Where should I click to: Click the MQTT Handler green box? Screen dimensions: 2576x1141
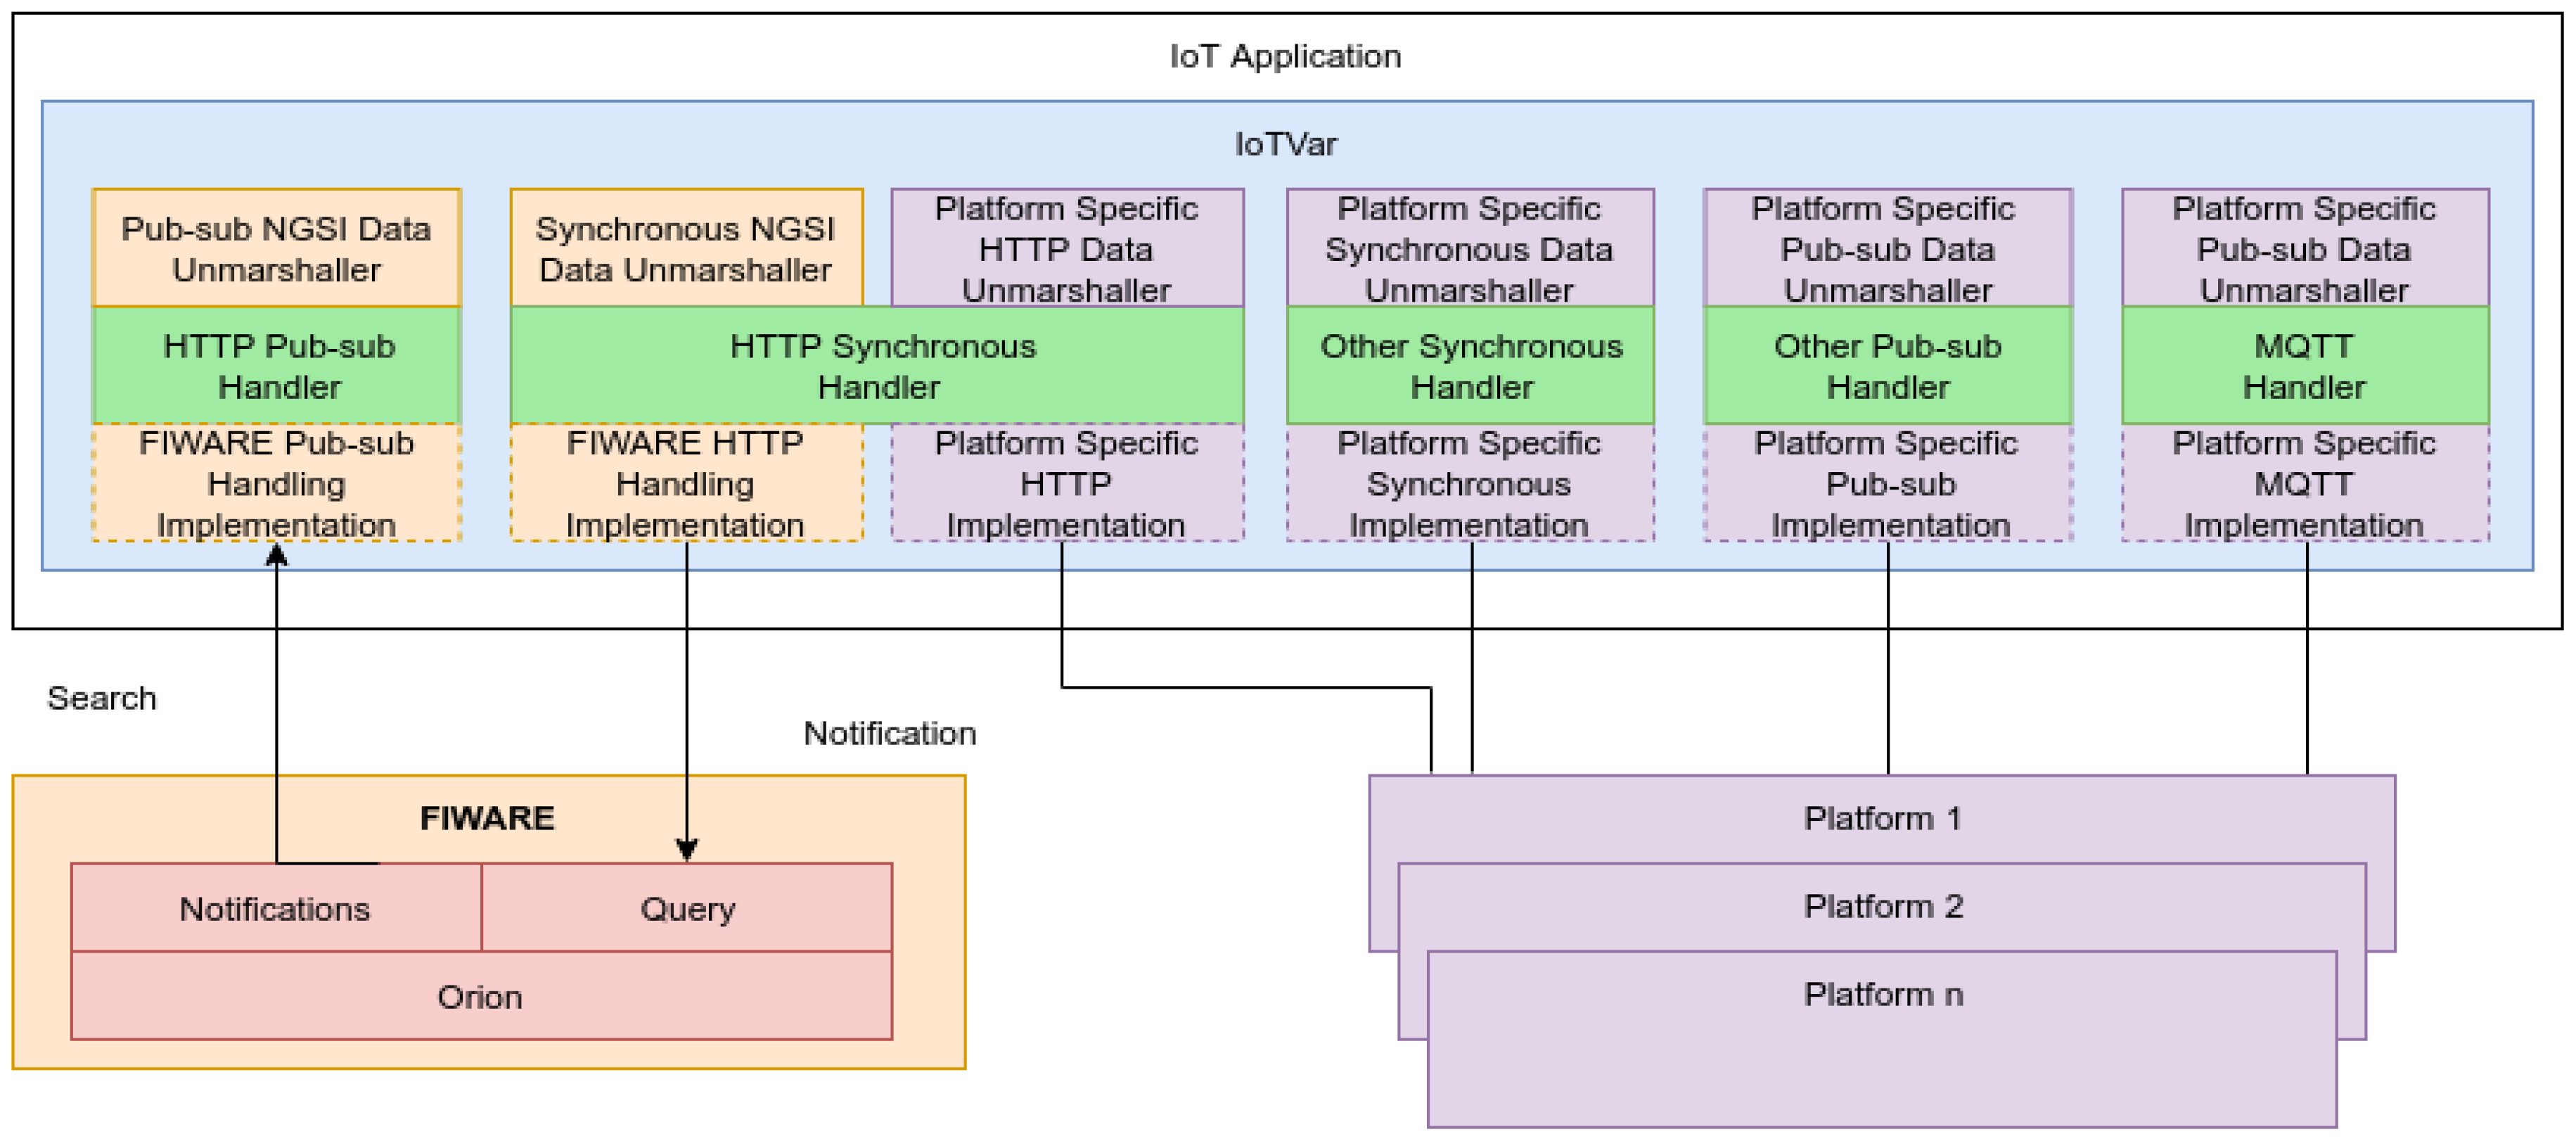click(x=2304, y=366)
